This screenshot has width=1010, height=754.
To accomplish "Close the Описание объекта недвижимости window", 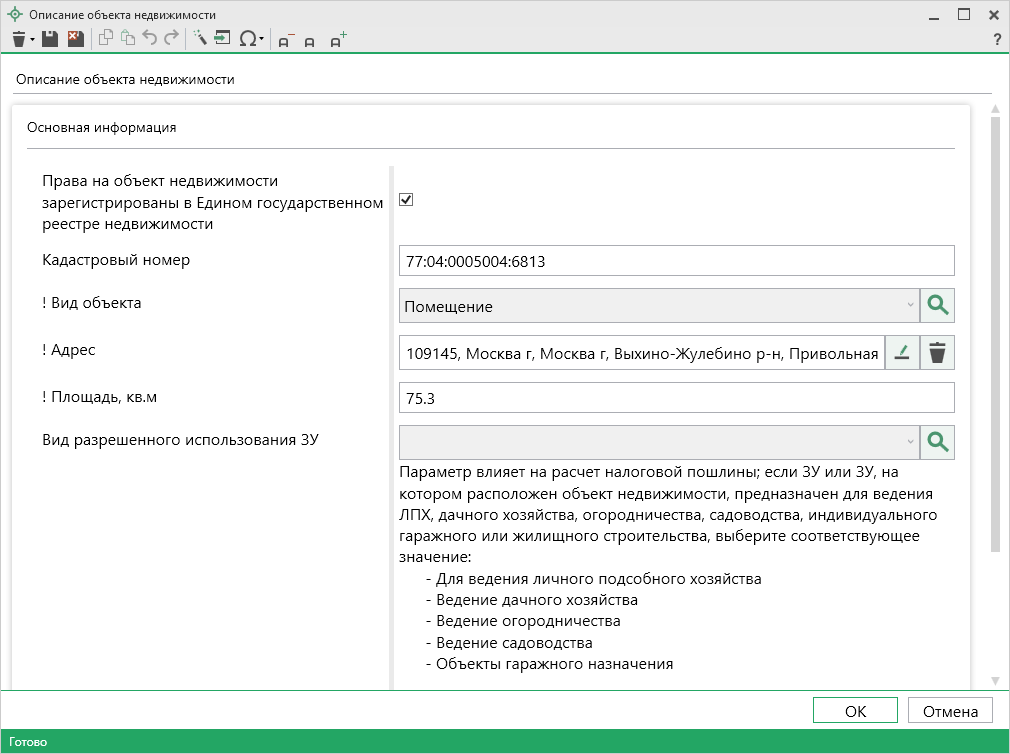I will coord(994,15).
